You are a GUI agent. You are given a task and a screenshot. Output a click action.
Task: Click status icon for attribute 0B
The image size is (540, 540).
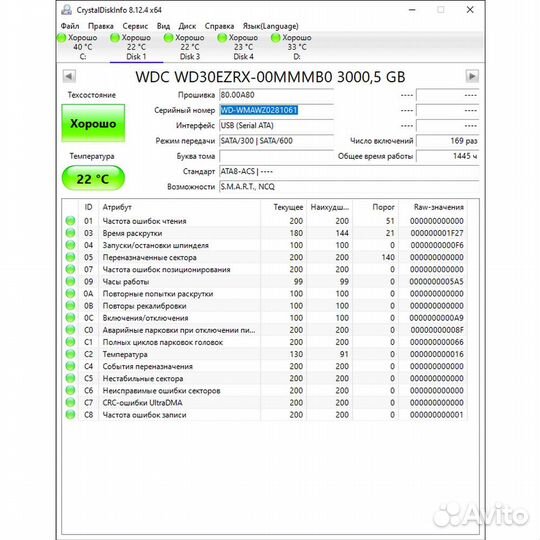click(x=71, y=305)
